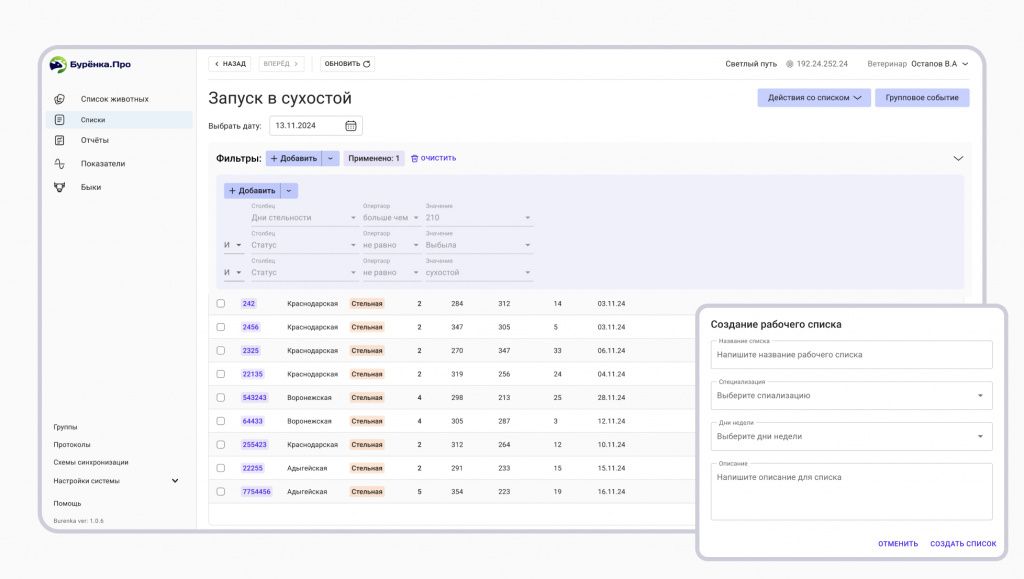Open user menu Остапов В.А
The height and width of the screenshot is (579, 1024).
pyautogui.click(x=940, y=64)
